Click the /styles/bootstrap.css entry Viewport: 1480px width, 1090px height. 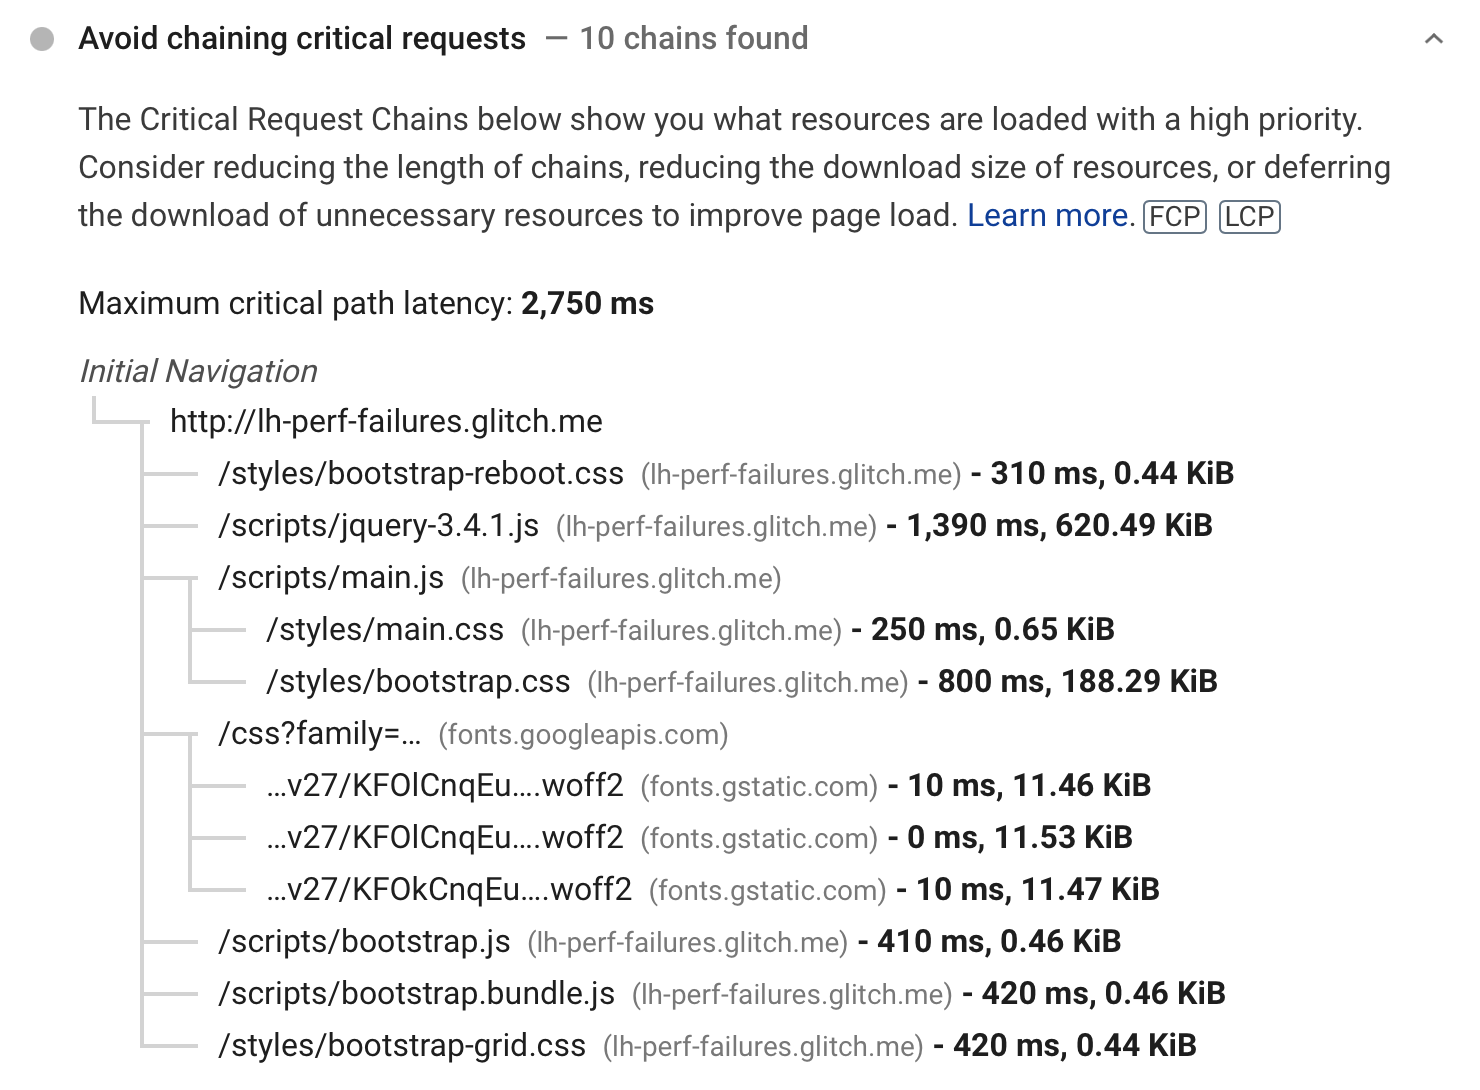[x=416, y=681]
